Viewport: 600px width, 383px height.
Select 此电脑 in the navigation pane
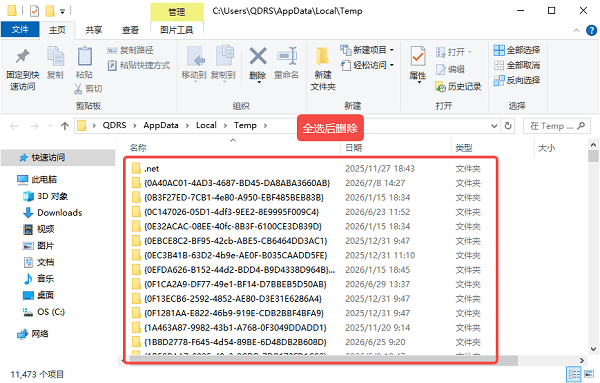tap(38, 179)
